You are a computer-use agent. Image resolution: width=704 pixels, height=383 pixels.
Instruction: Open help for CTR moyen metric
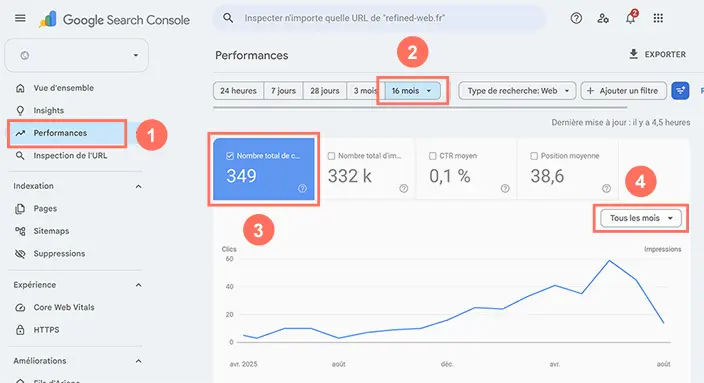505,189
